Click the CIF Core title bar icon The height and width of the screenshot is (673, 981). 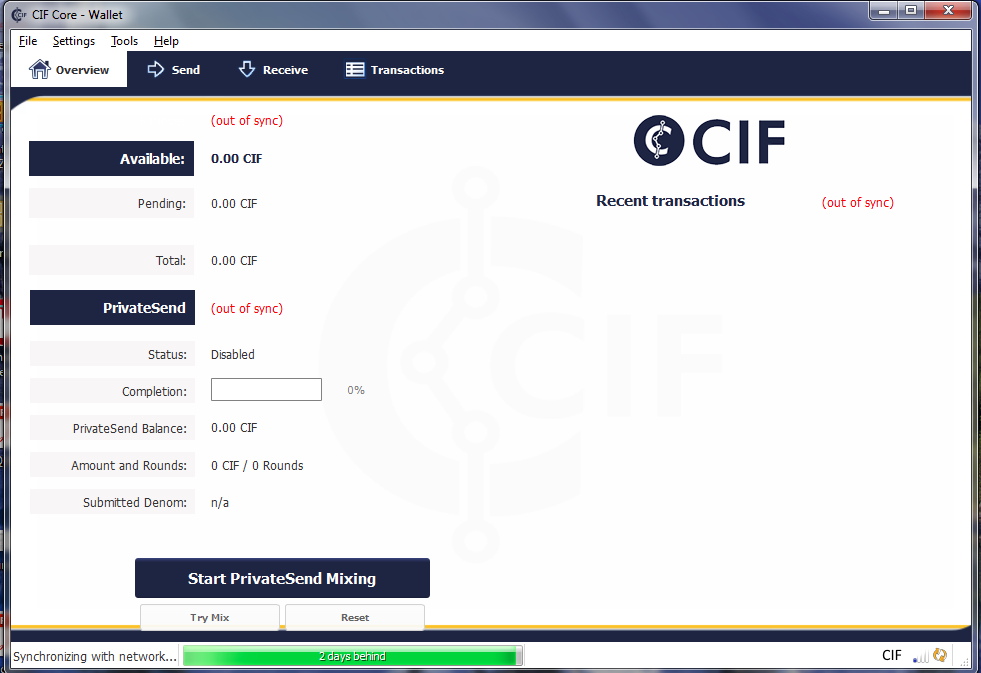coord(19,14)
